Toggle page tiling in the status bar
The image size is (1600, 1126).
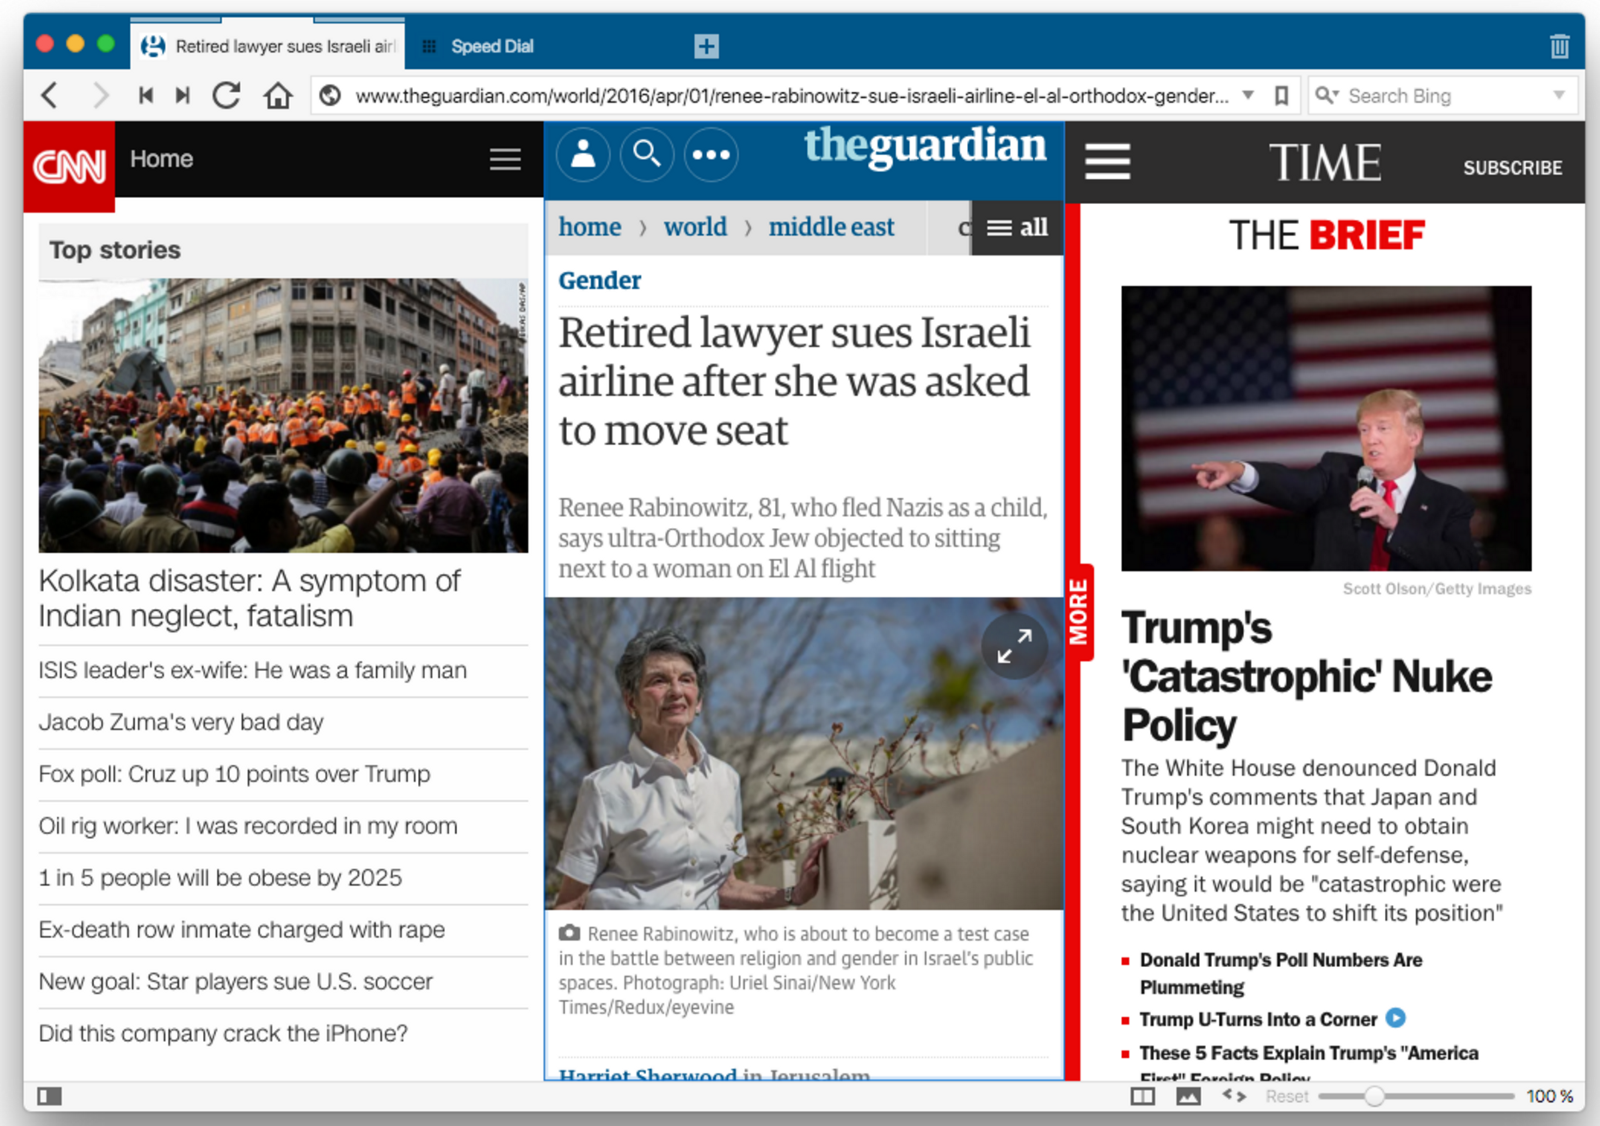click(x=1142, y=1097)
